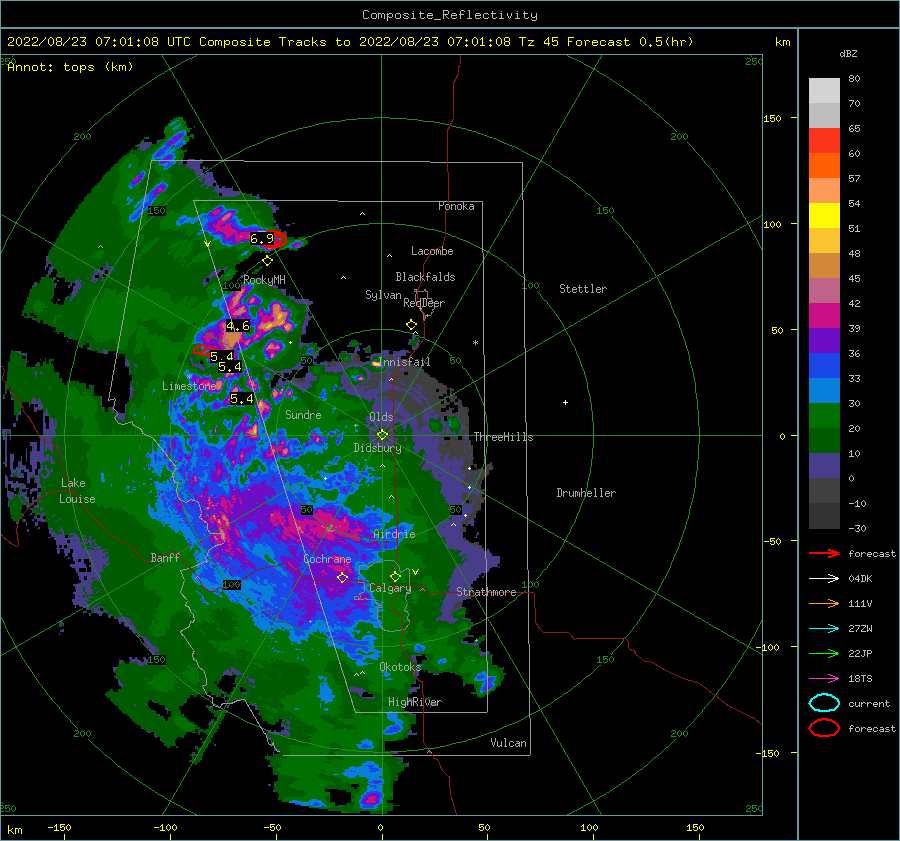Click the 'Forecast 0.5(hr)' header text
The width and height of the screenshot is (900, 841).
click(630, 42)
